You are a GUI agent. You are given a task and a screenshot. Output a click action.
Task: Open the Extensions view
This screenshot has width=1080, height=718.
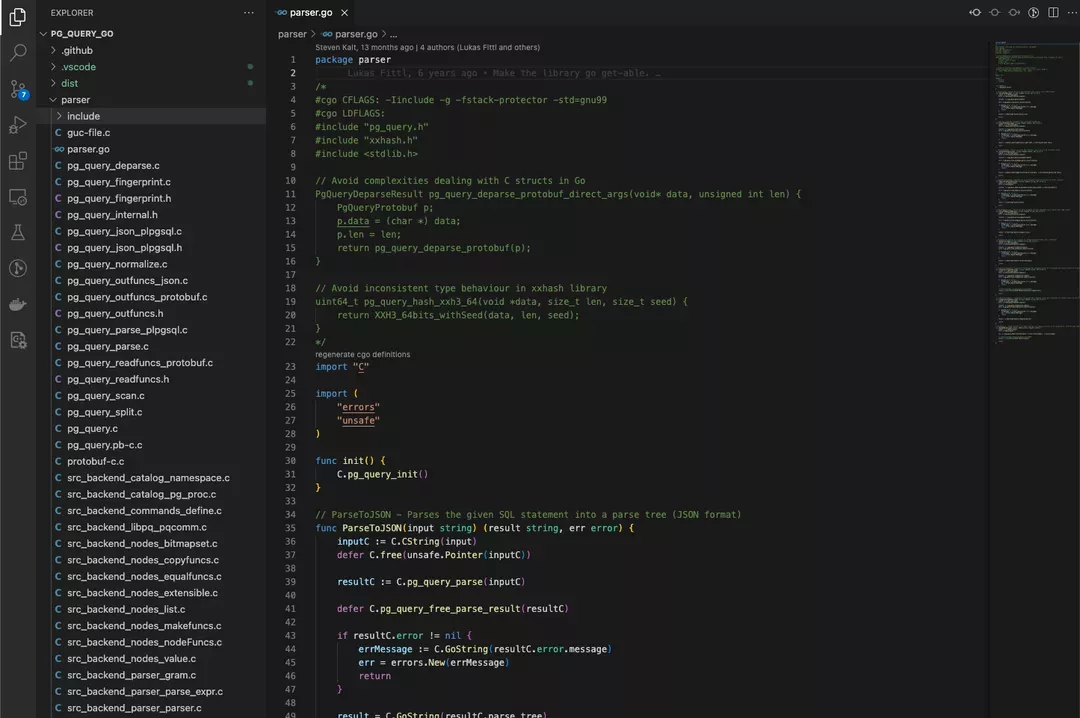(18, 161)
